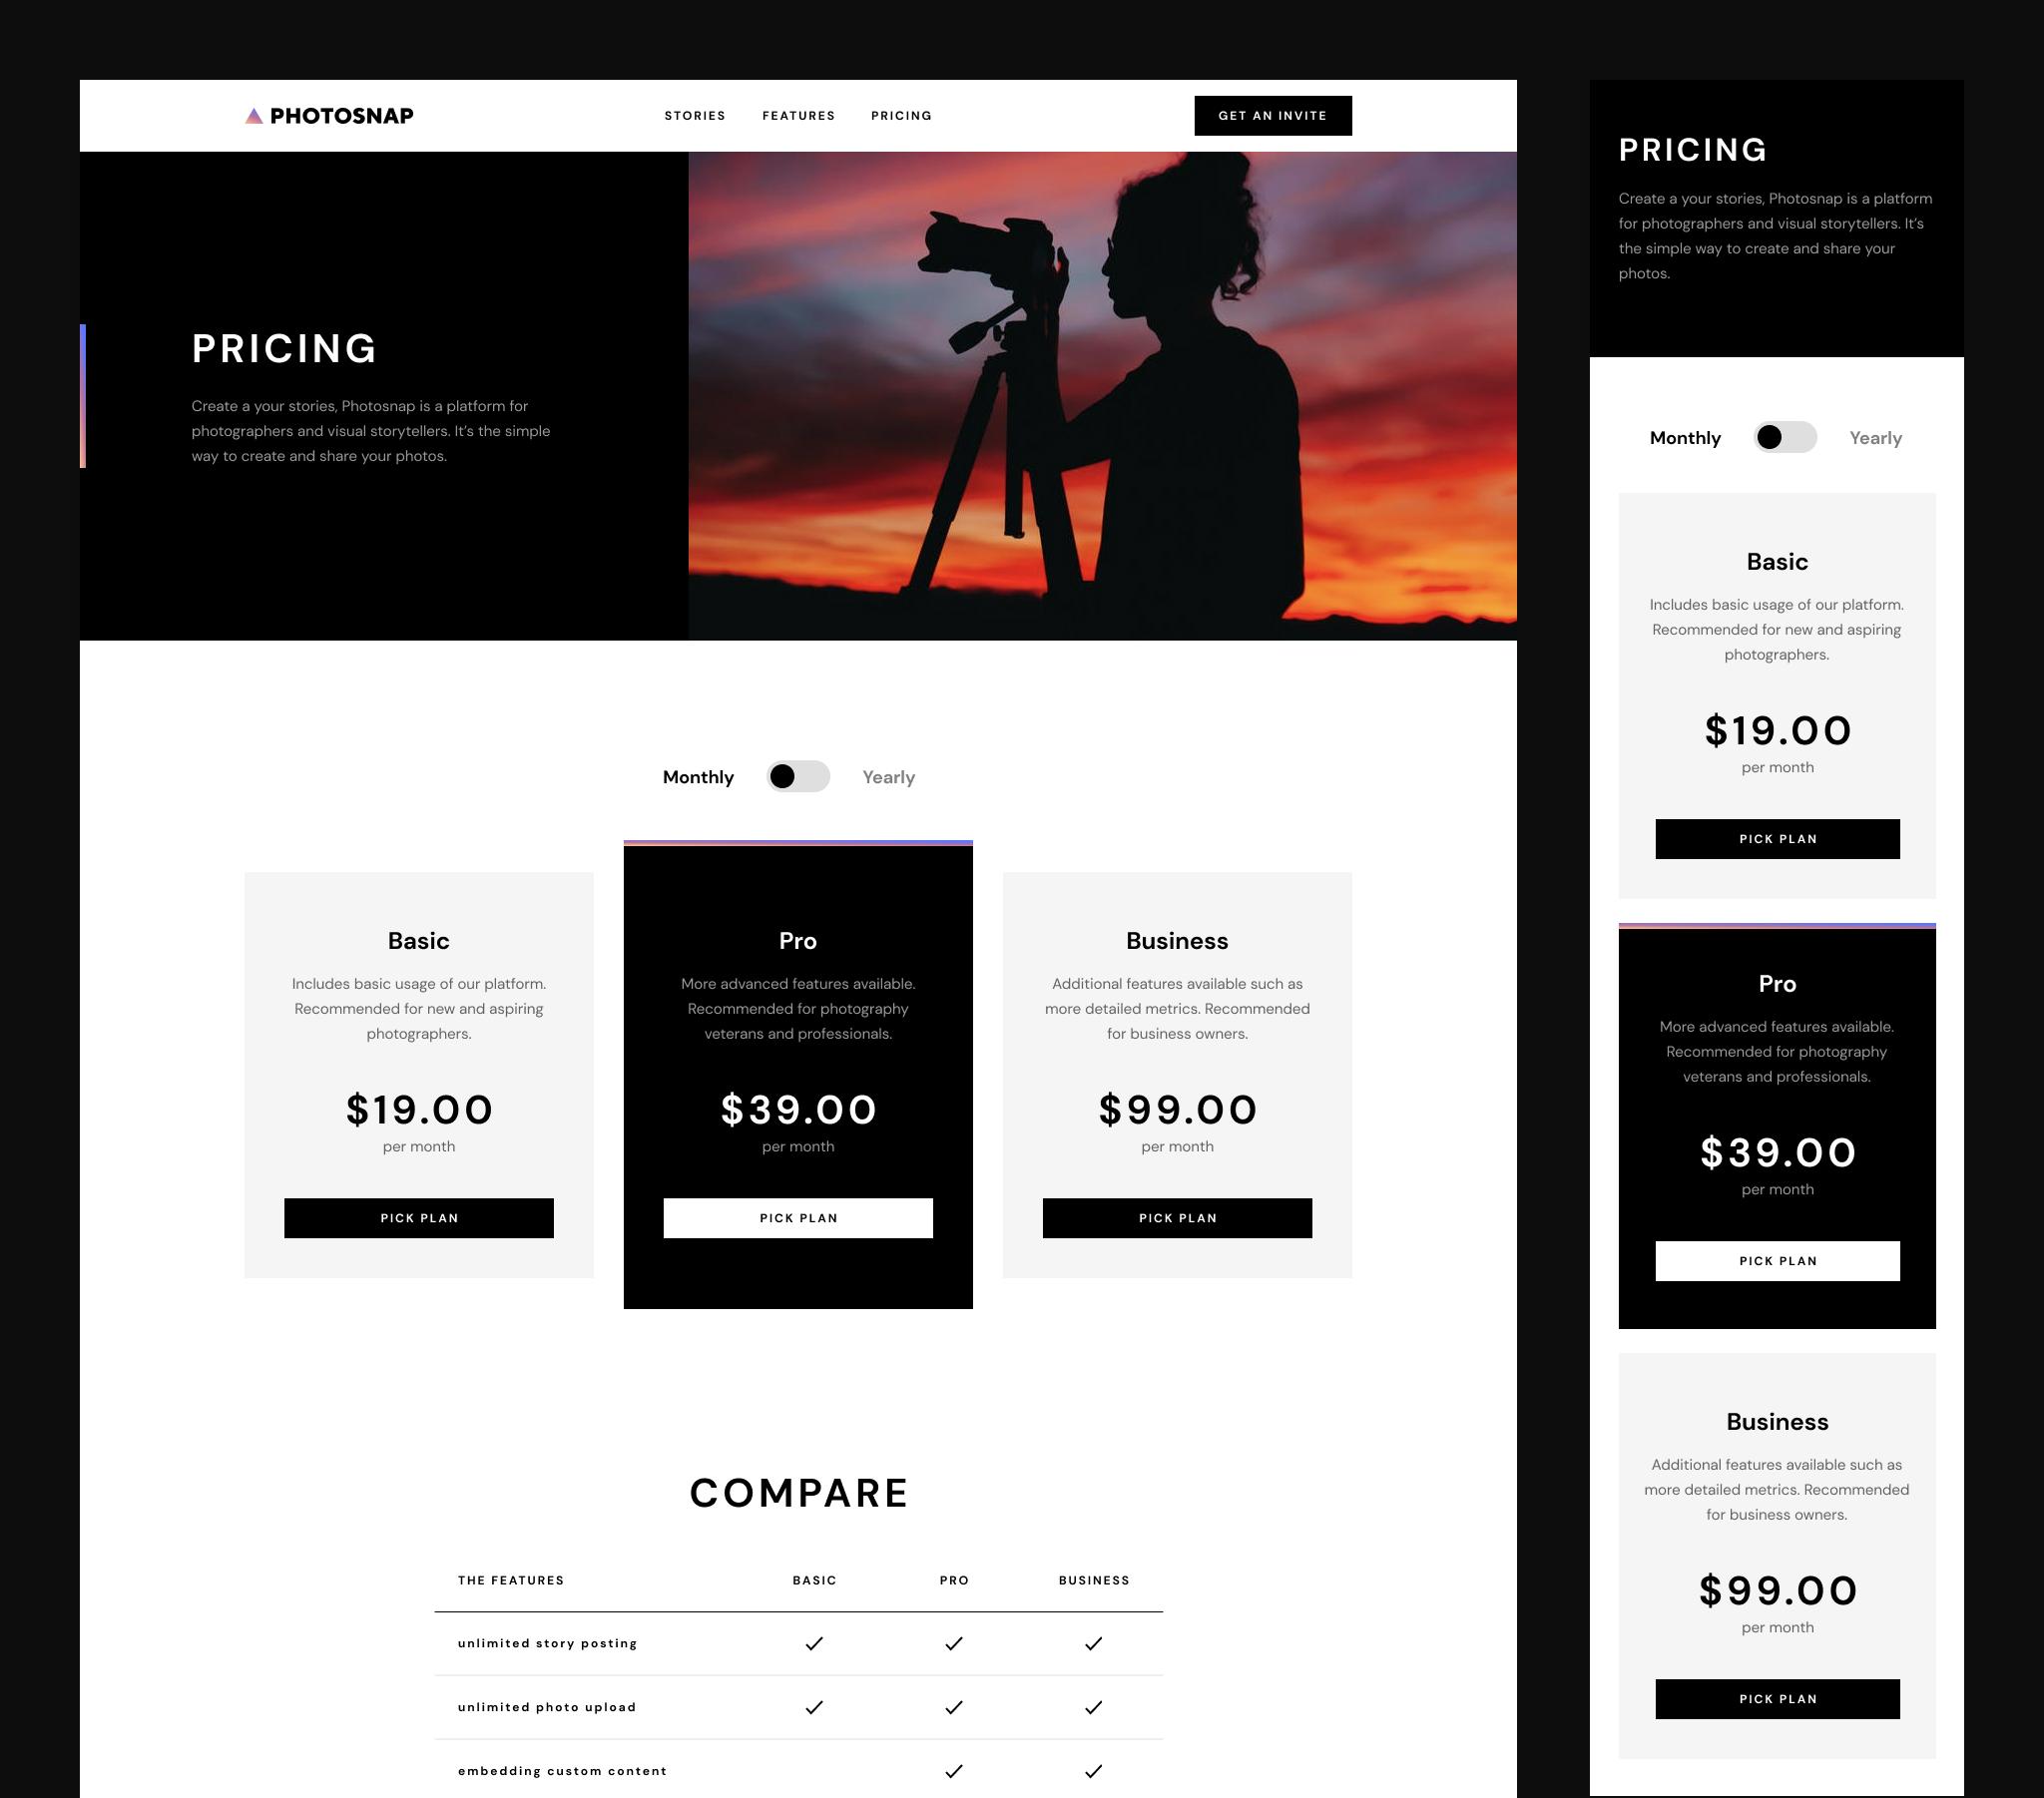Scroll down to the Compare section
This screenshot has width=2044, height=1798.
797,1493
